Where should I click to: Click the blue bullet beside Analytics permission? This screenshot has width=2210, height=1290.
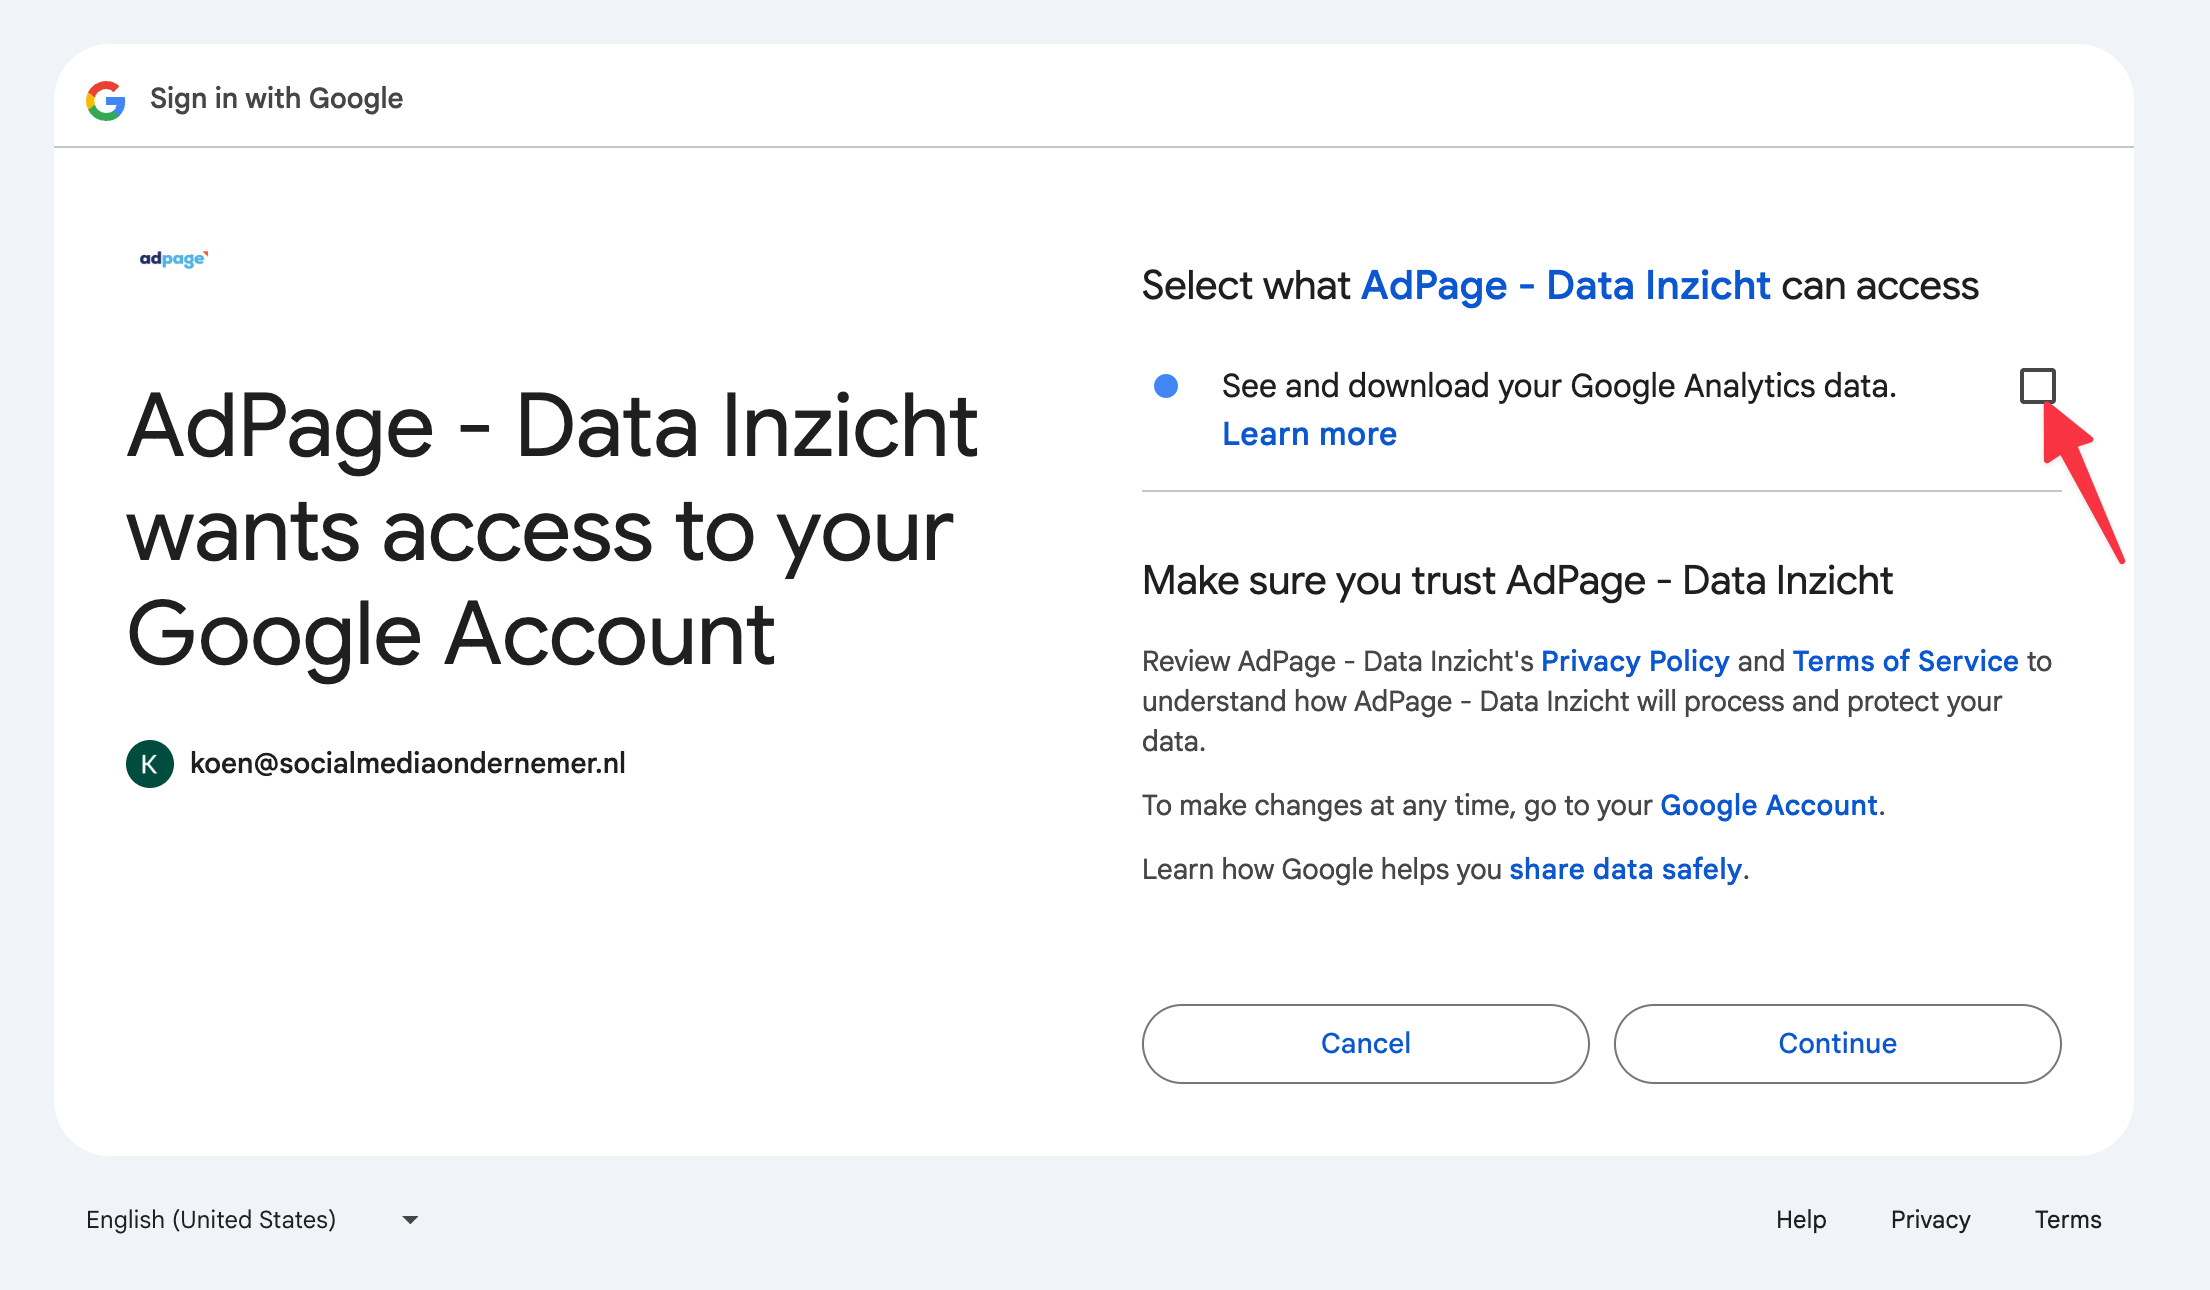[x=1166, y=386]
